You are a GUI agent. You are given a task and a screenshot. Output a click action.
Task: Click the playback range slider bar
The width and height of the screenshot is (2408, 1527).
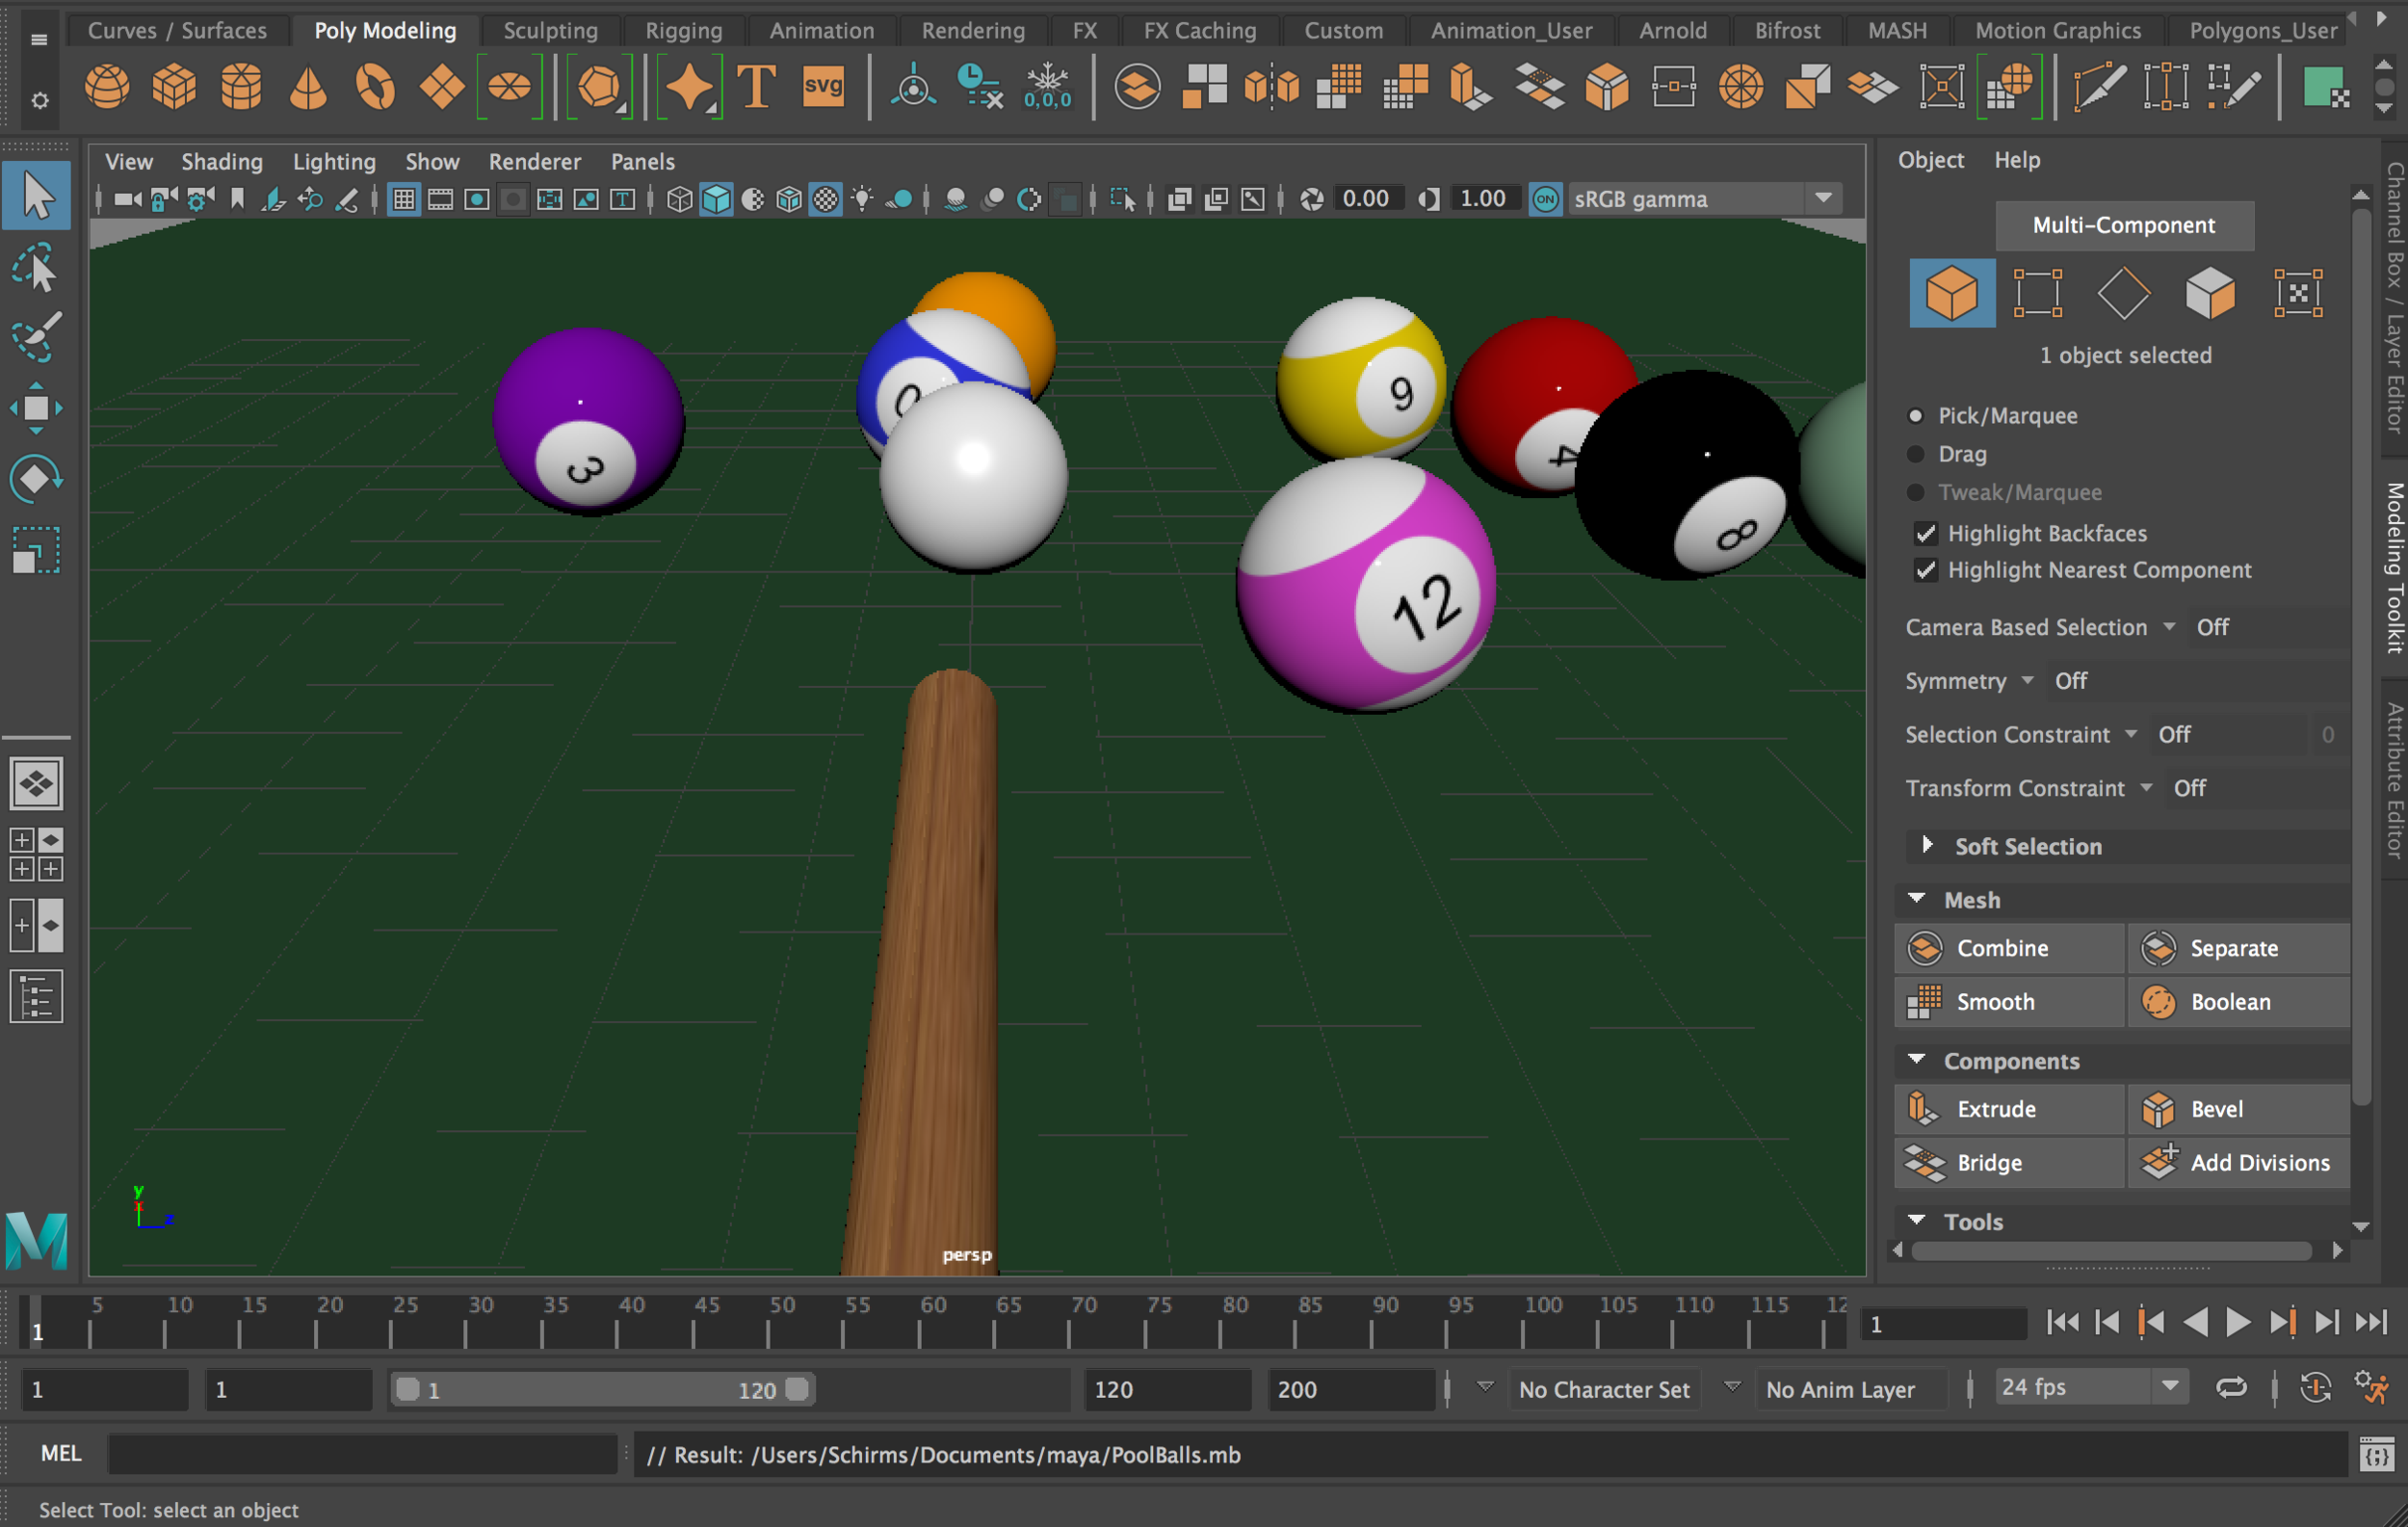point(602,1389)
